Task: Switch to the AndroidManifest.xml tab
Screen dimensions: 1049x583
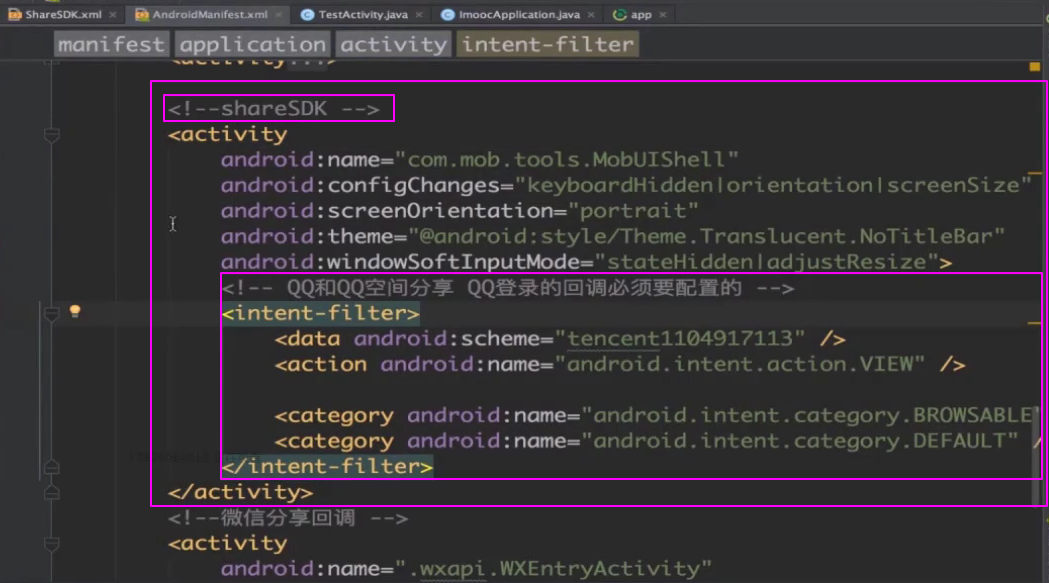Action: click(x=209, y=14)
